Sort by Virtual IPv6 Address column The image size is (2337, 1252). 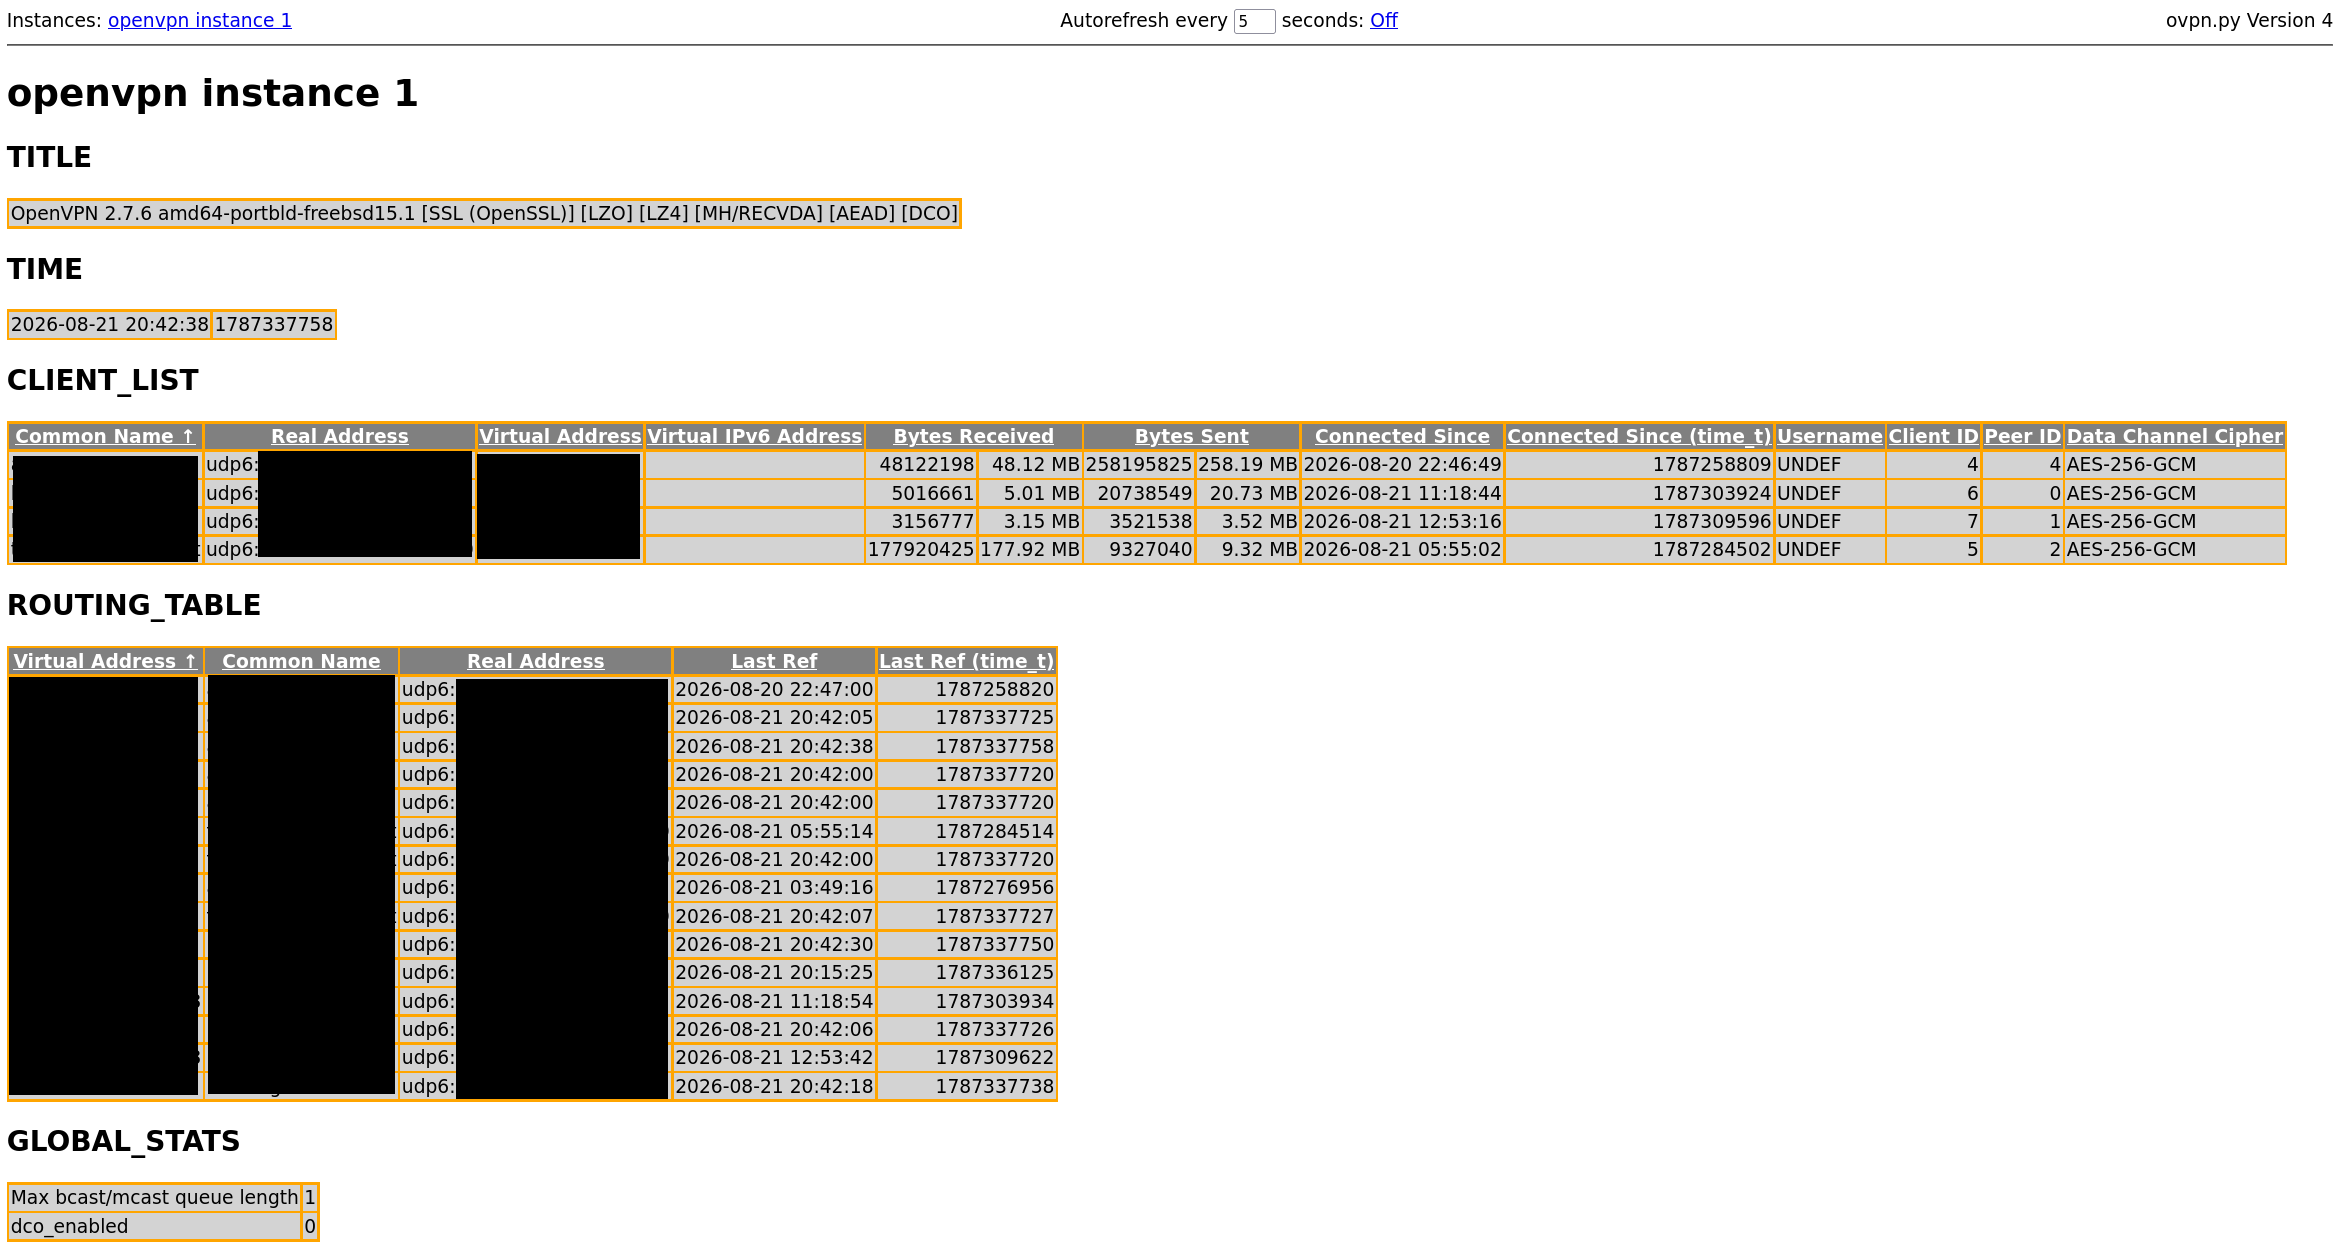click(755, 437)
